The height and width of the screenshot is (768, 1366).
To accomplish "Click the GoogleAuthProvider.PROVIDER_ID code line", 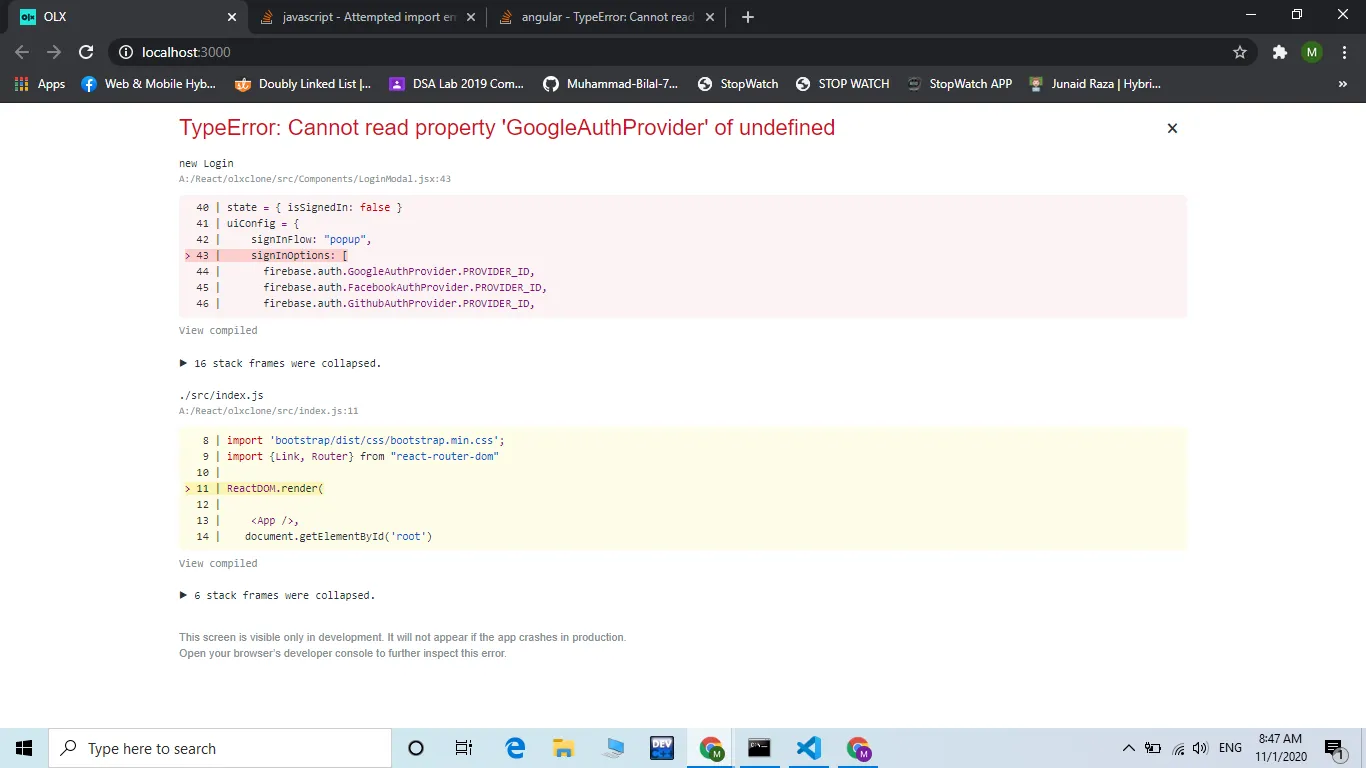I will (x=399, y=271).
